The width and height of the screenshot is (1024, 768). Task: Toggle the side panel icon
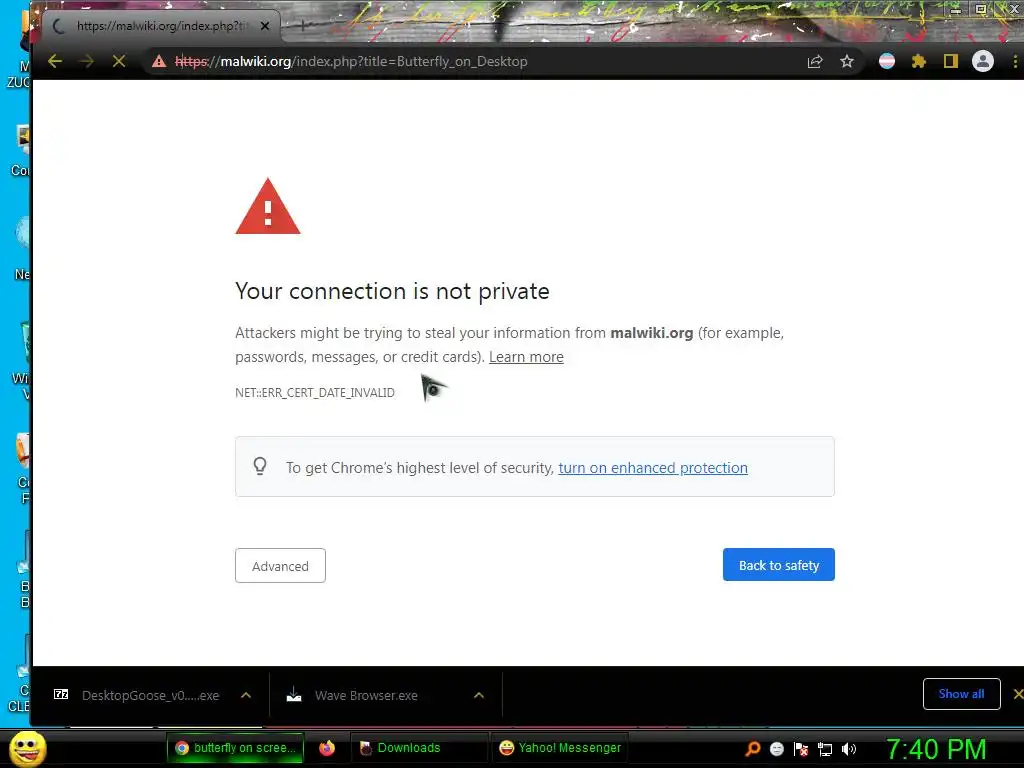coord(951,61)
